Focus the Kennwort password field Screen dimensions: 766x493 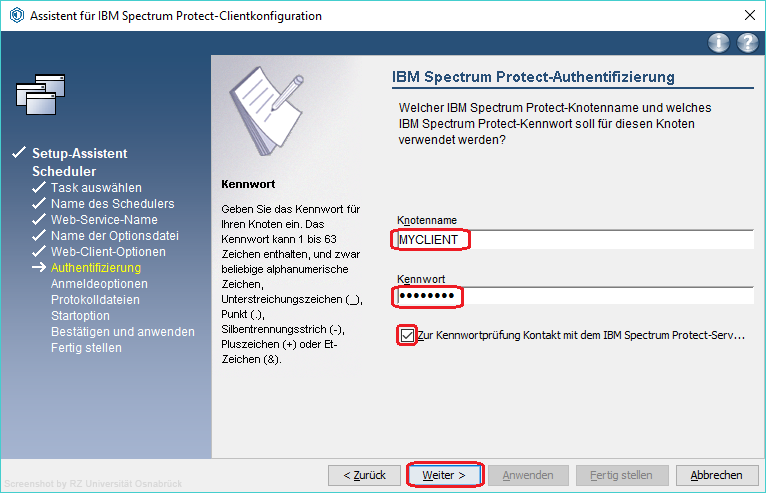coord(572,297)
